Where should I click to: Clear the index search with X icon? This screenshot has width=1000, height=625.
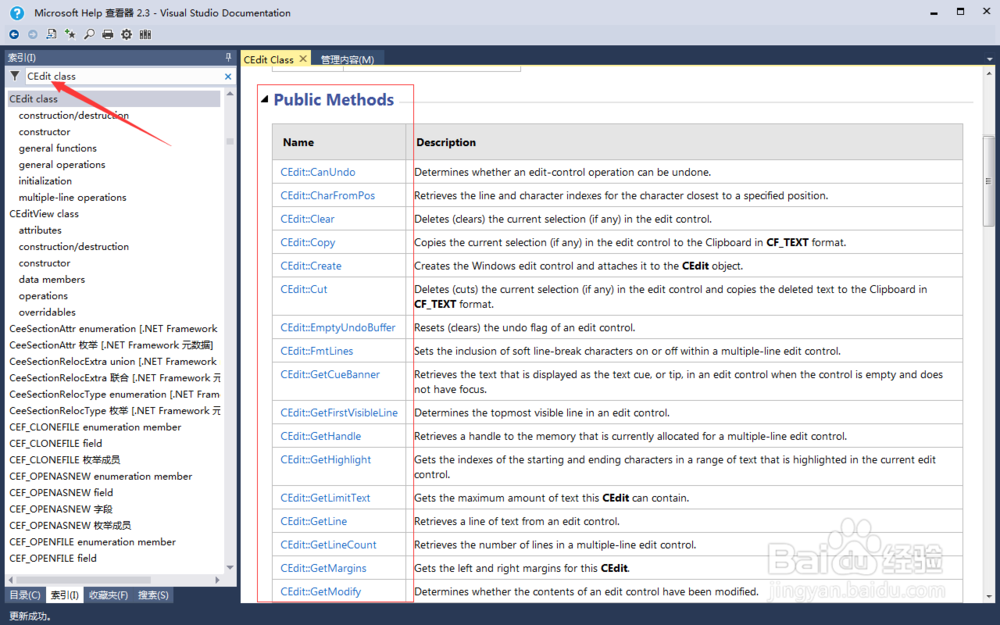coord(228,77)
